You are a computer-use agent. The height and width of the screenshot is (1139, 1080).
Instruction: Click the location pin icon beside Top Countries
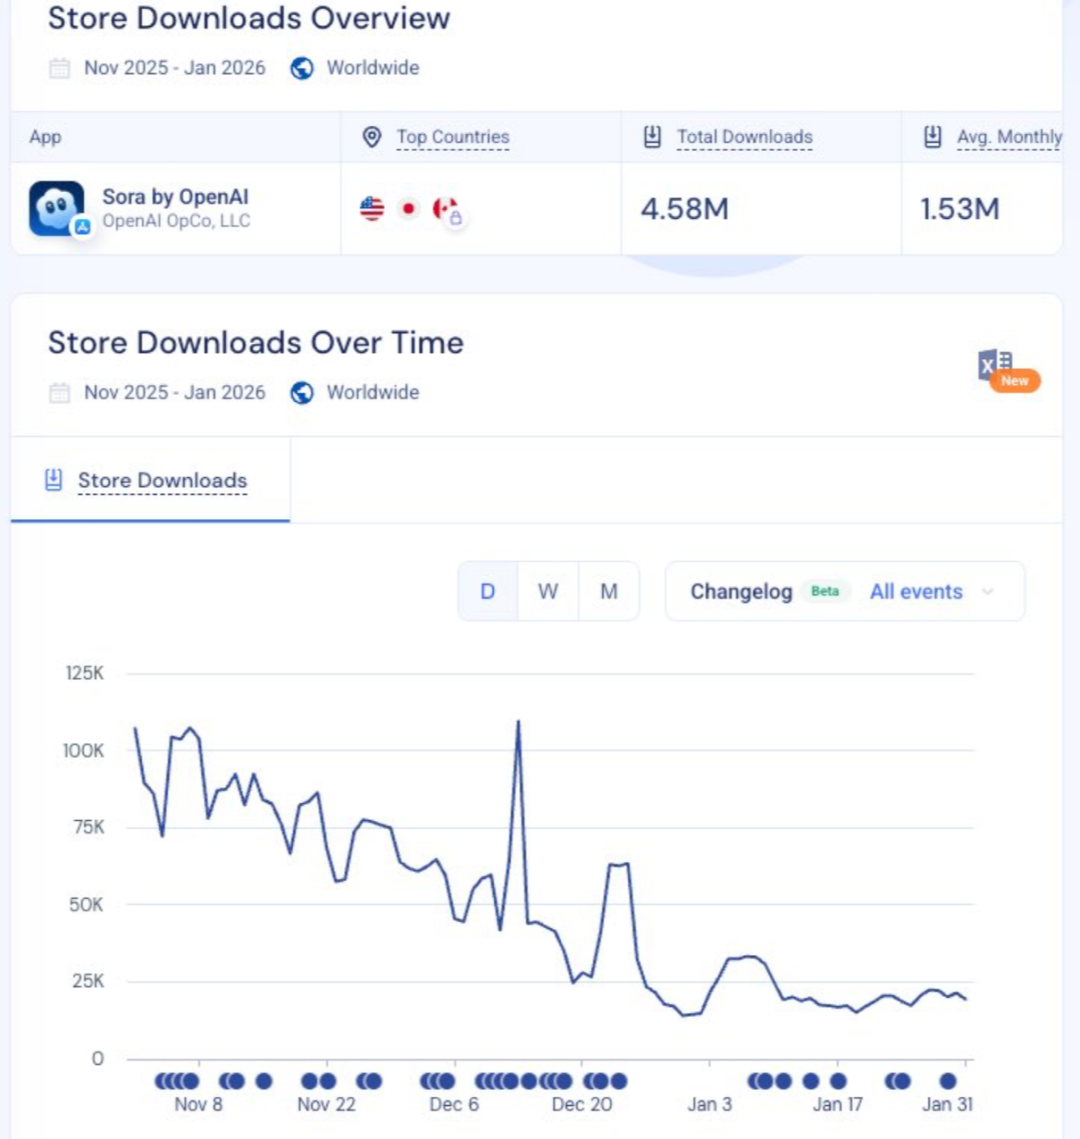[x=372, y=137]
